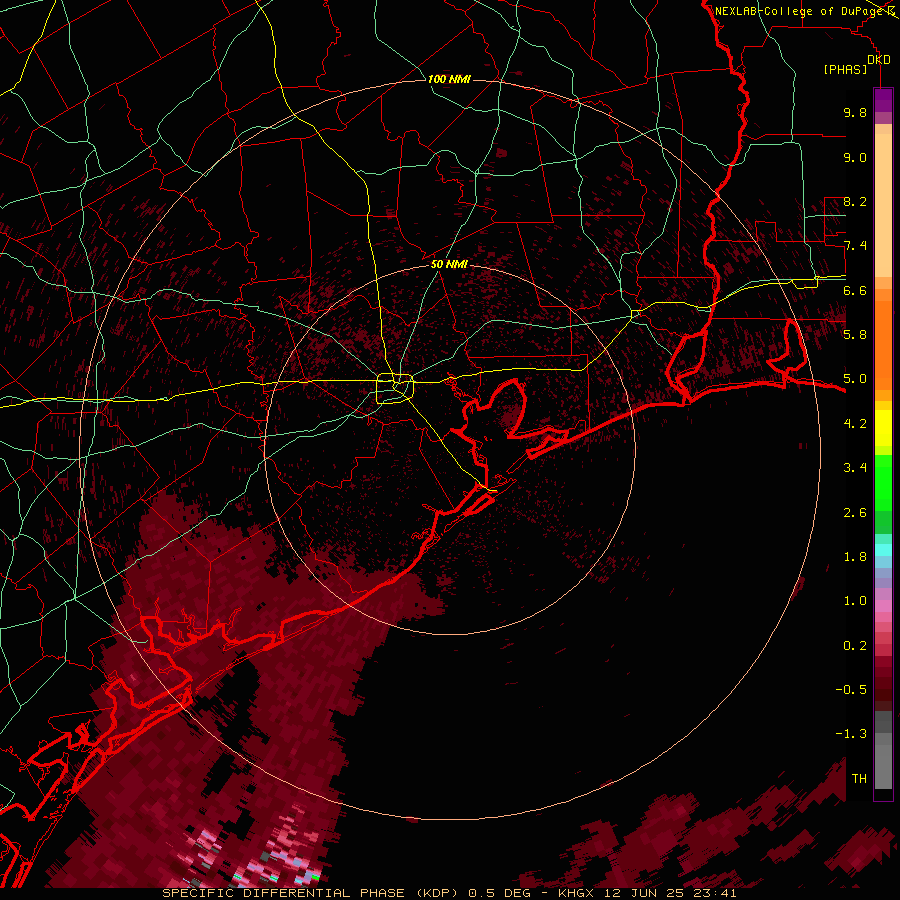Click the 3.4 value on color scale

click(x=855, y=468)
